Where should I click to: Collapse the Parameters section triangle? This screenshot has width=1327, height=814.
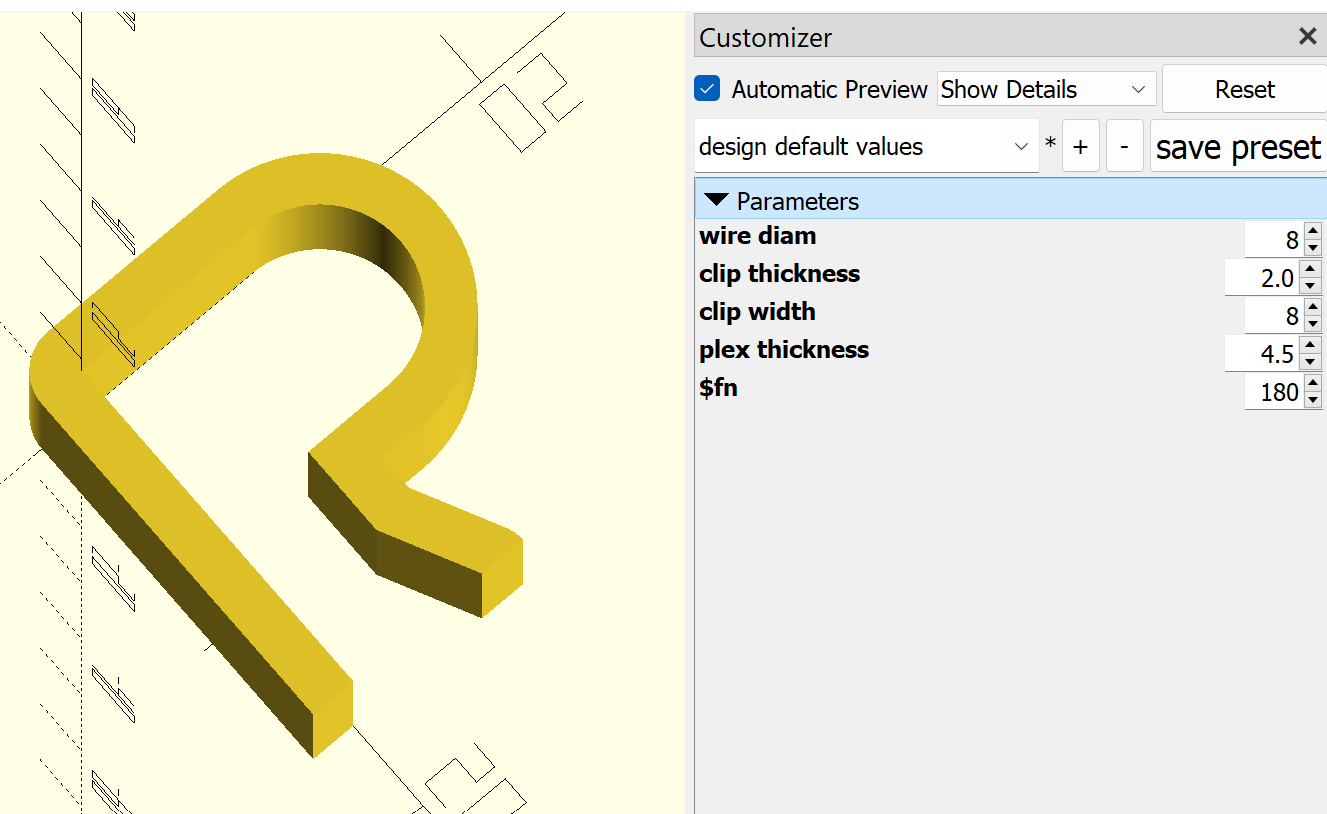point(716,199)
